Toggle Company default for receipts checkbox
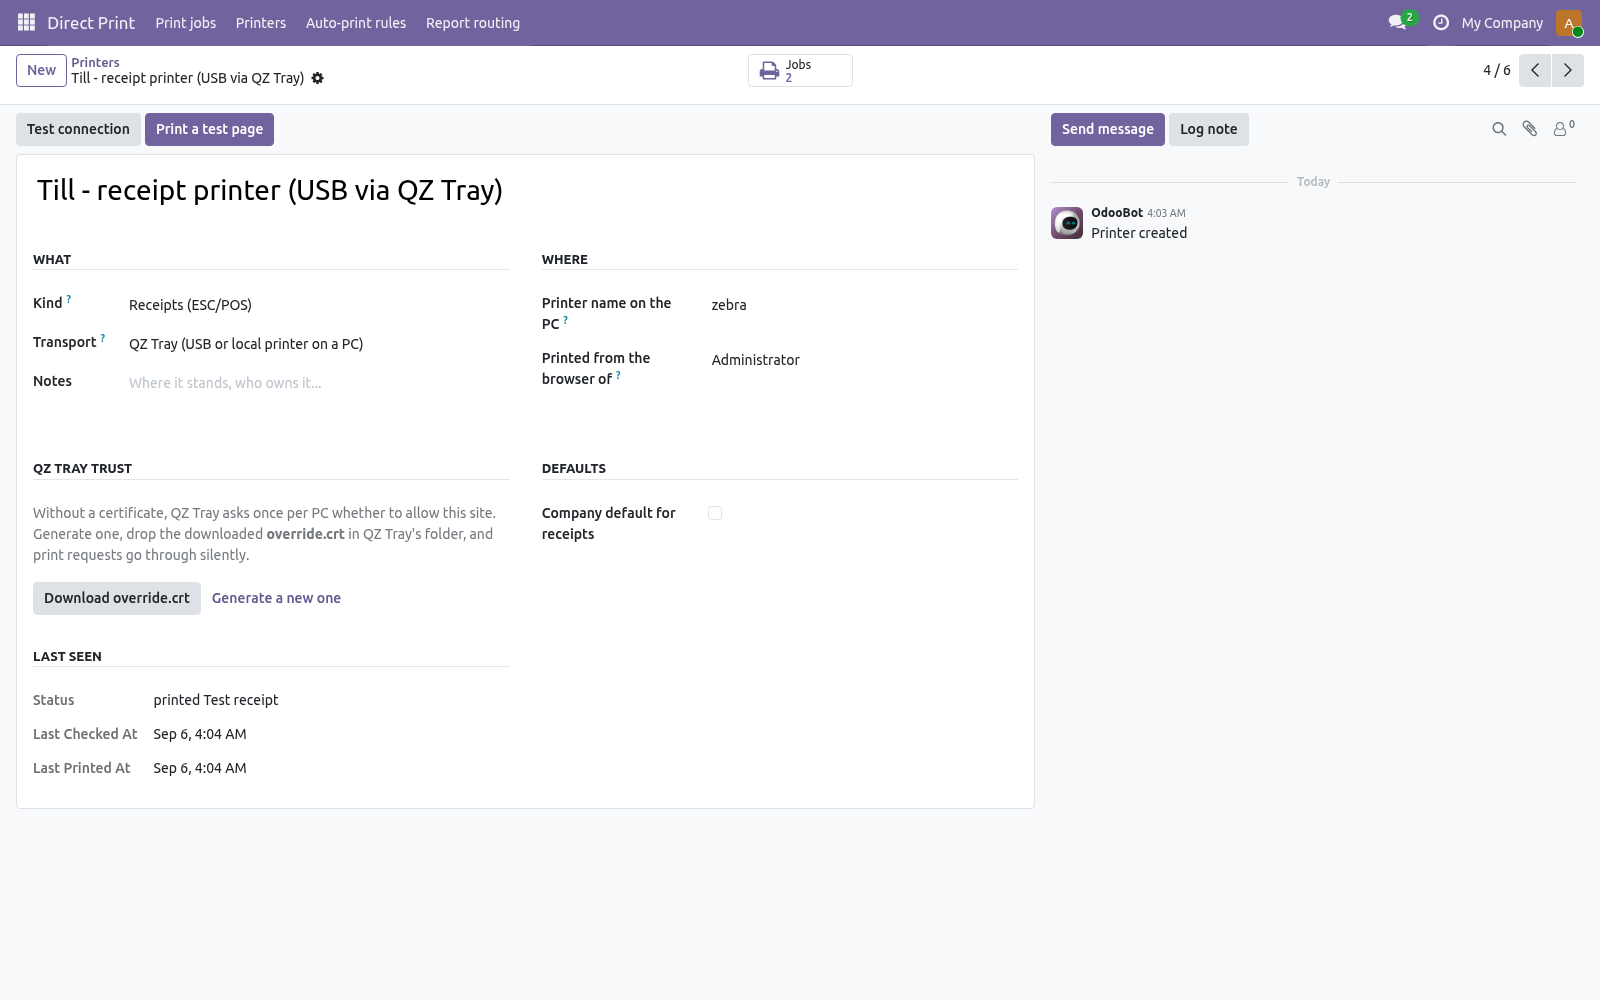Image resolution: width=1600 pixels, height=1000 pixels. (x=715, y=513)
